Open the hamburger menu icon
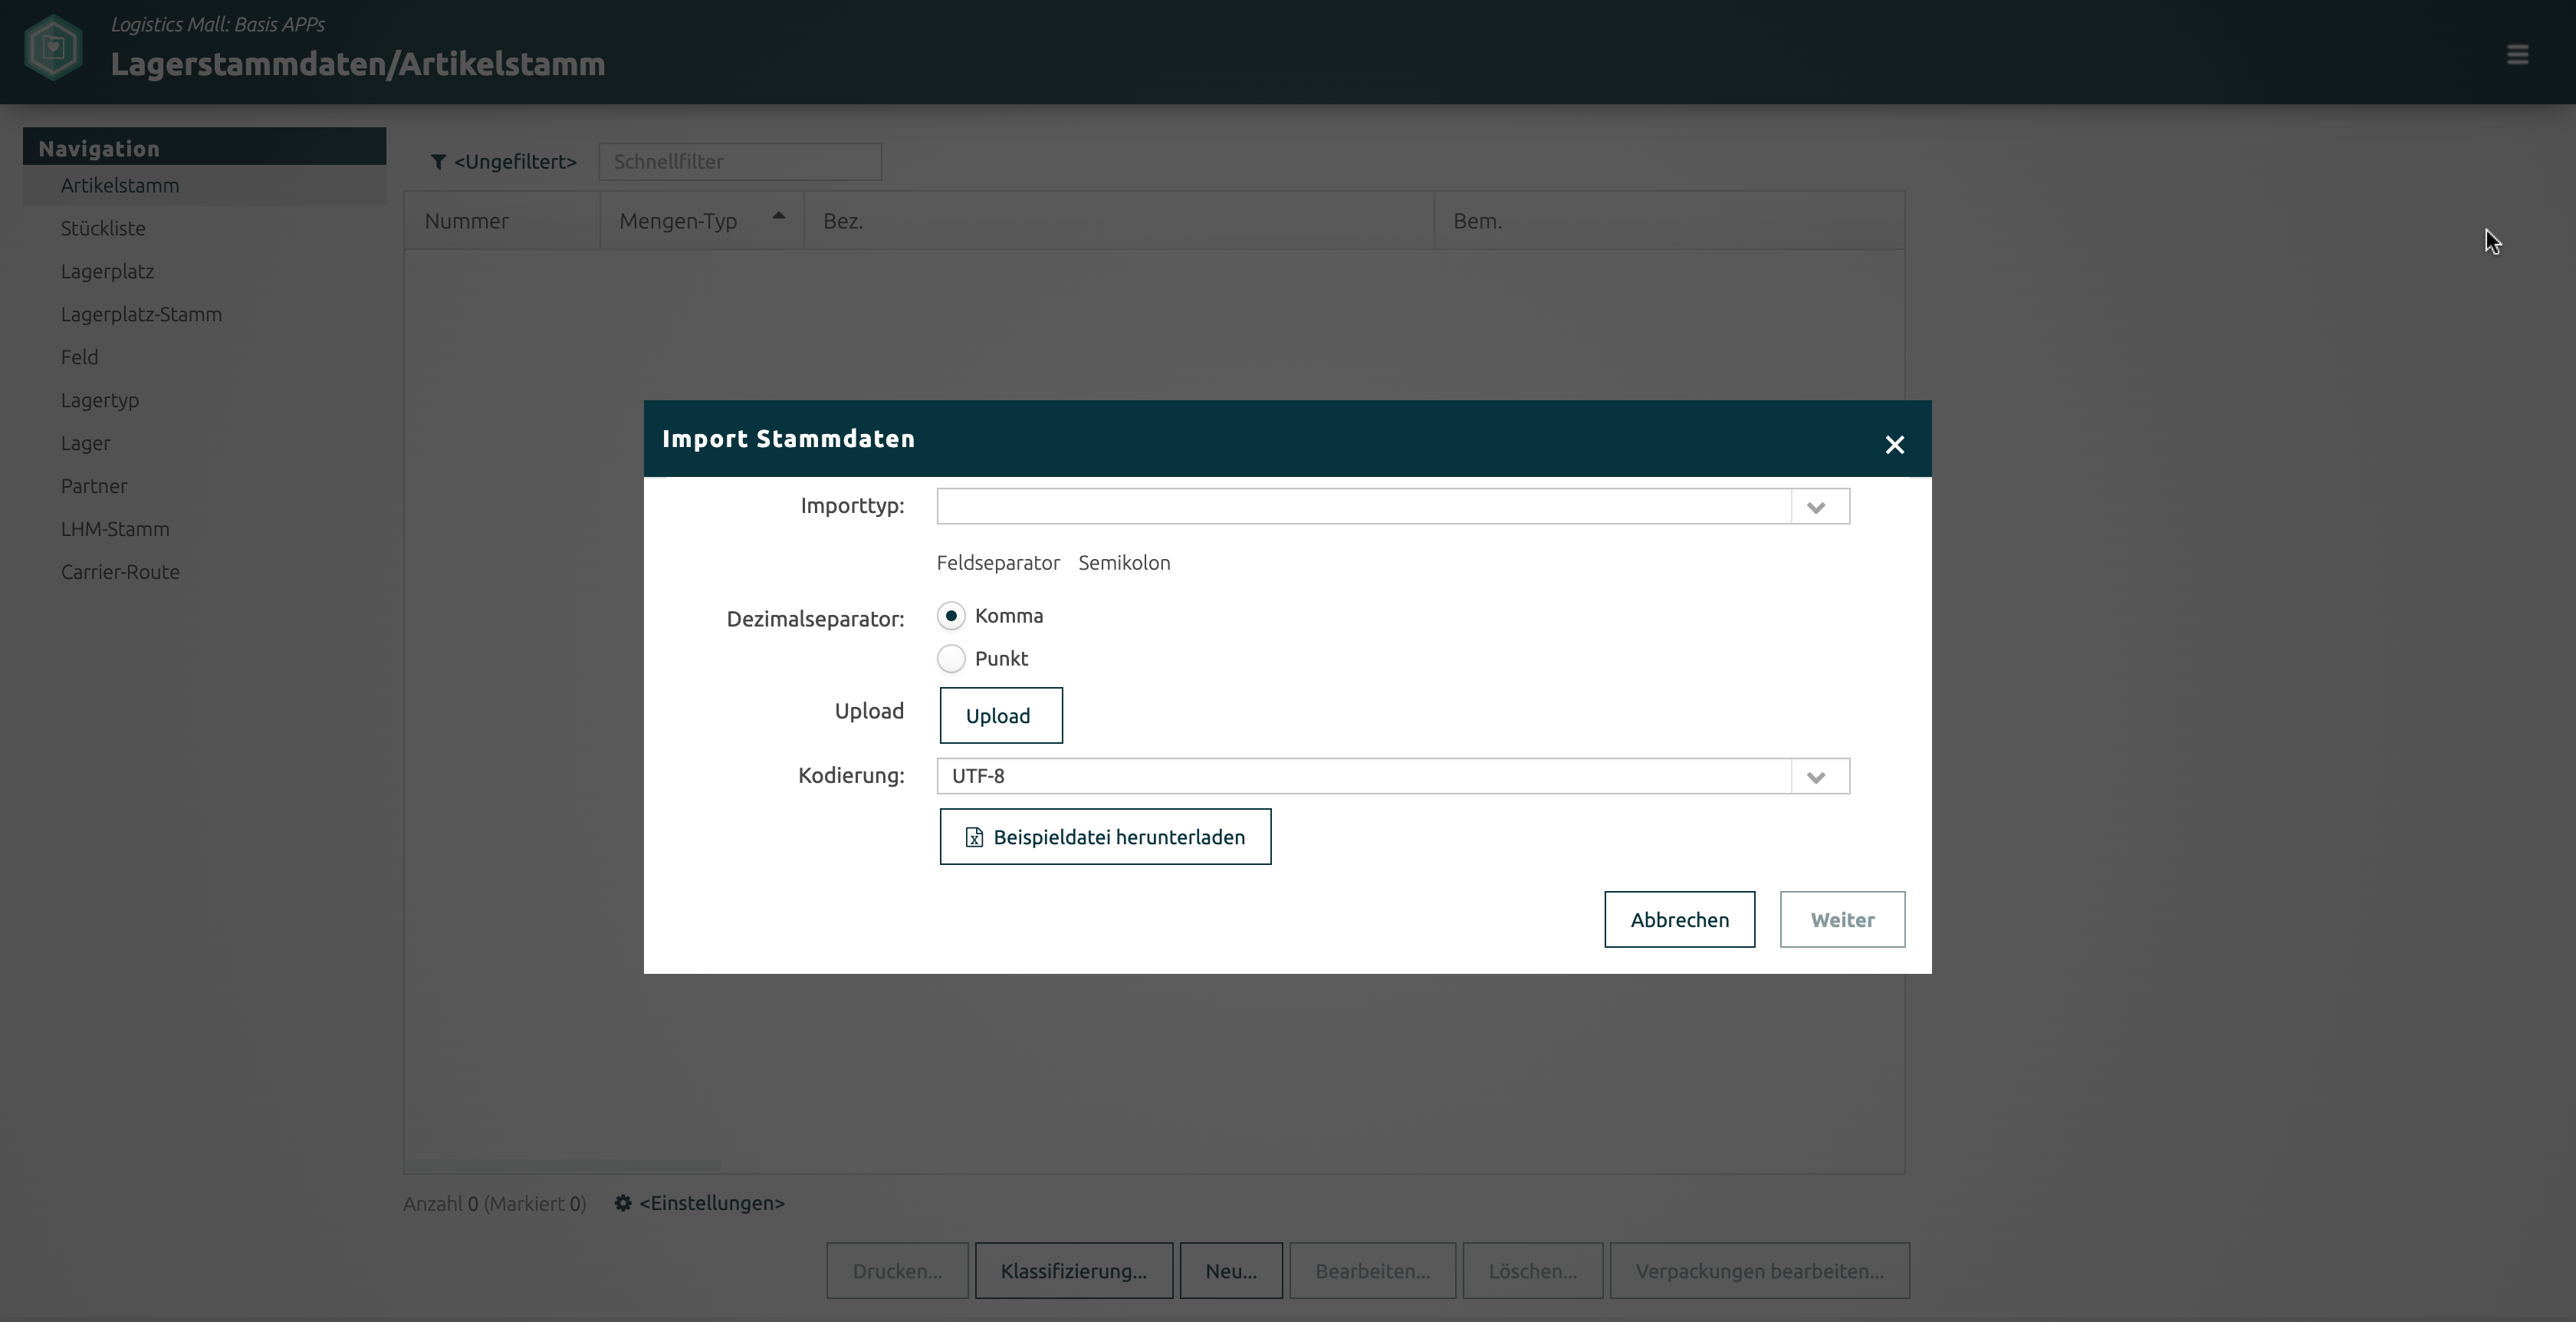Viewport: 2576px width, 1322px height. click(x=2517, y=55)
